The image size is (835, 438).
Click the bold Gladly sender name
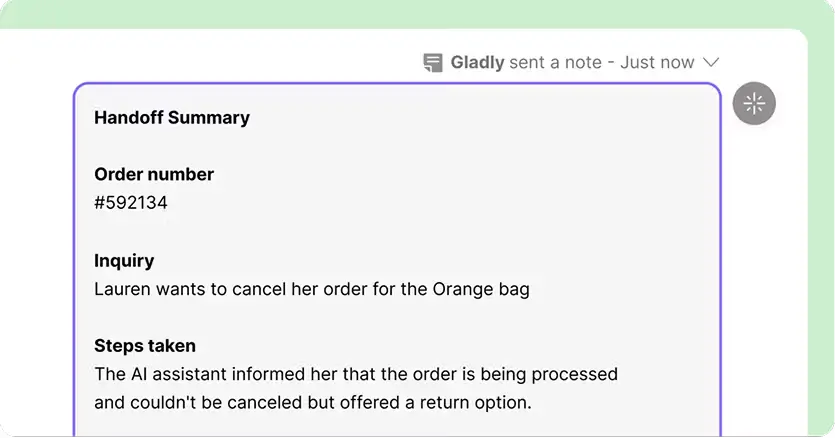coord(477,62)
